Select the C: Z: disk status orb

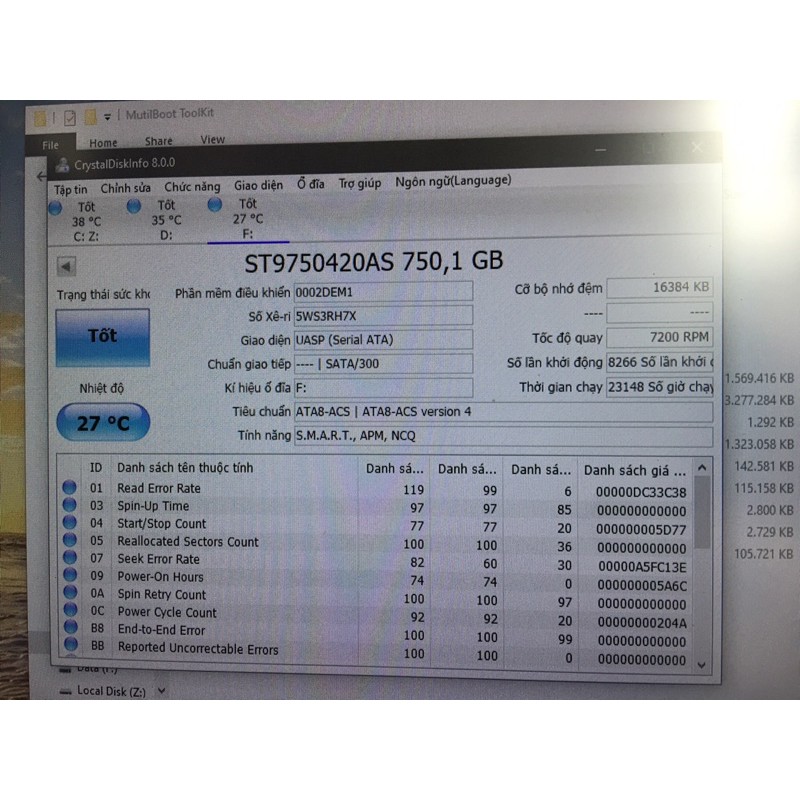(x=55, y=208)
